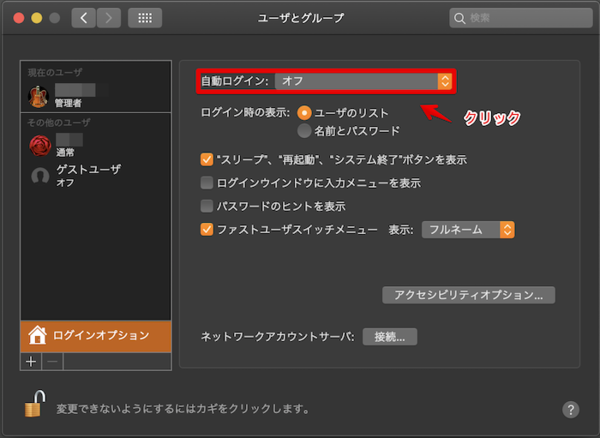
Task: Open アクセシビリティオプション button
Action: (x=468, y=295)
